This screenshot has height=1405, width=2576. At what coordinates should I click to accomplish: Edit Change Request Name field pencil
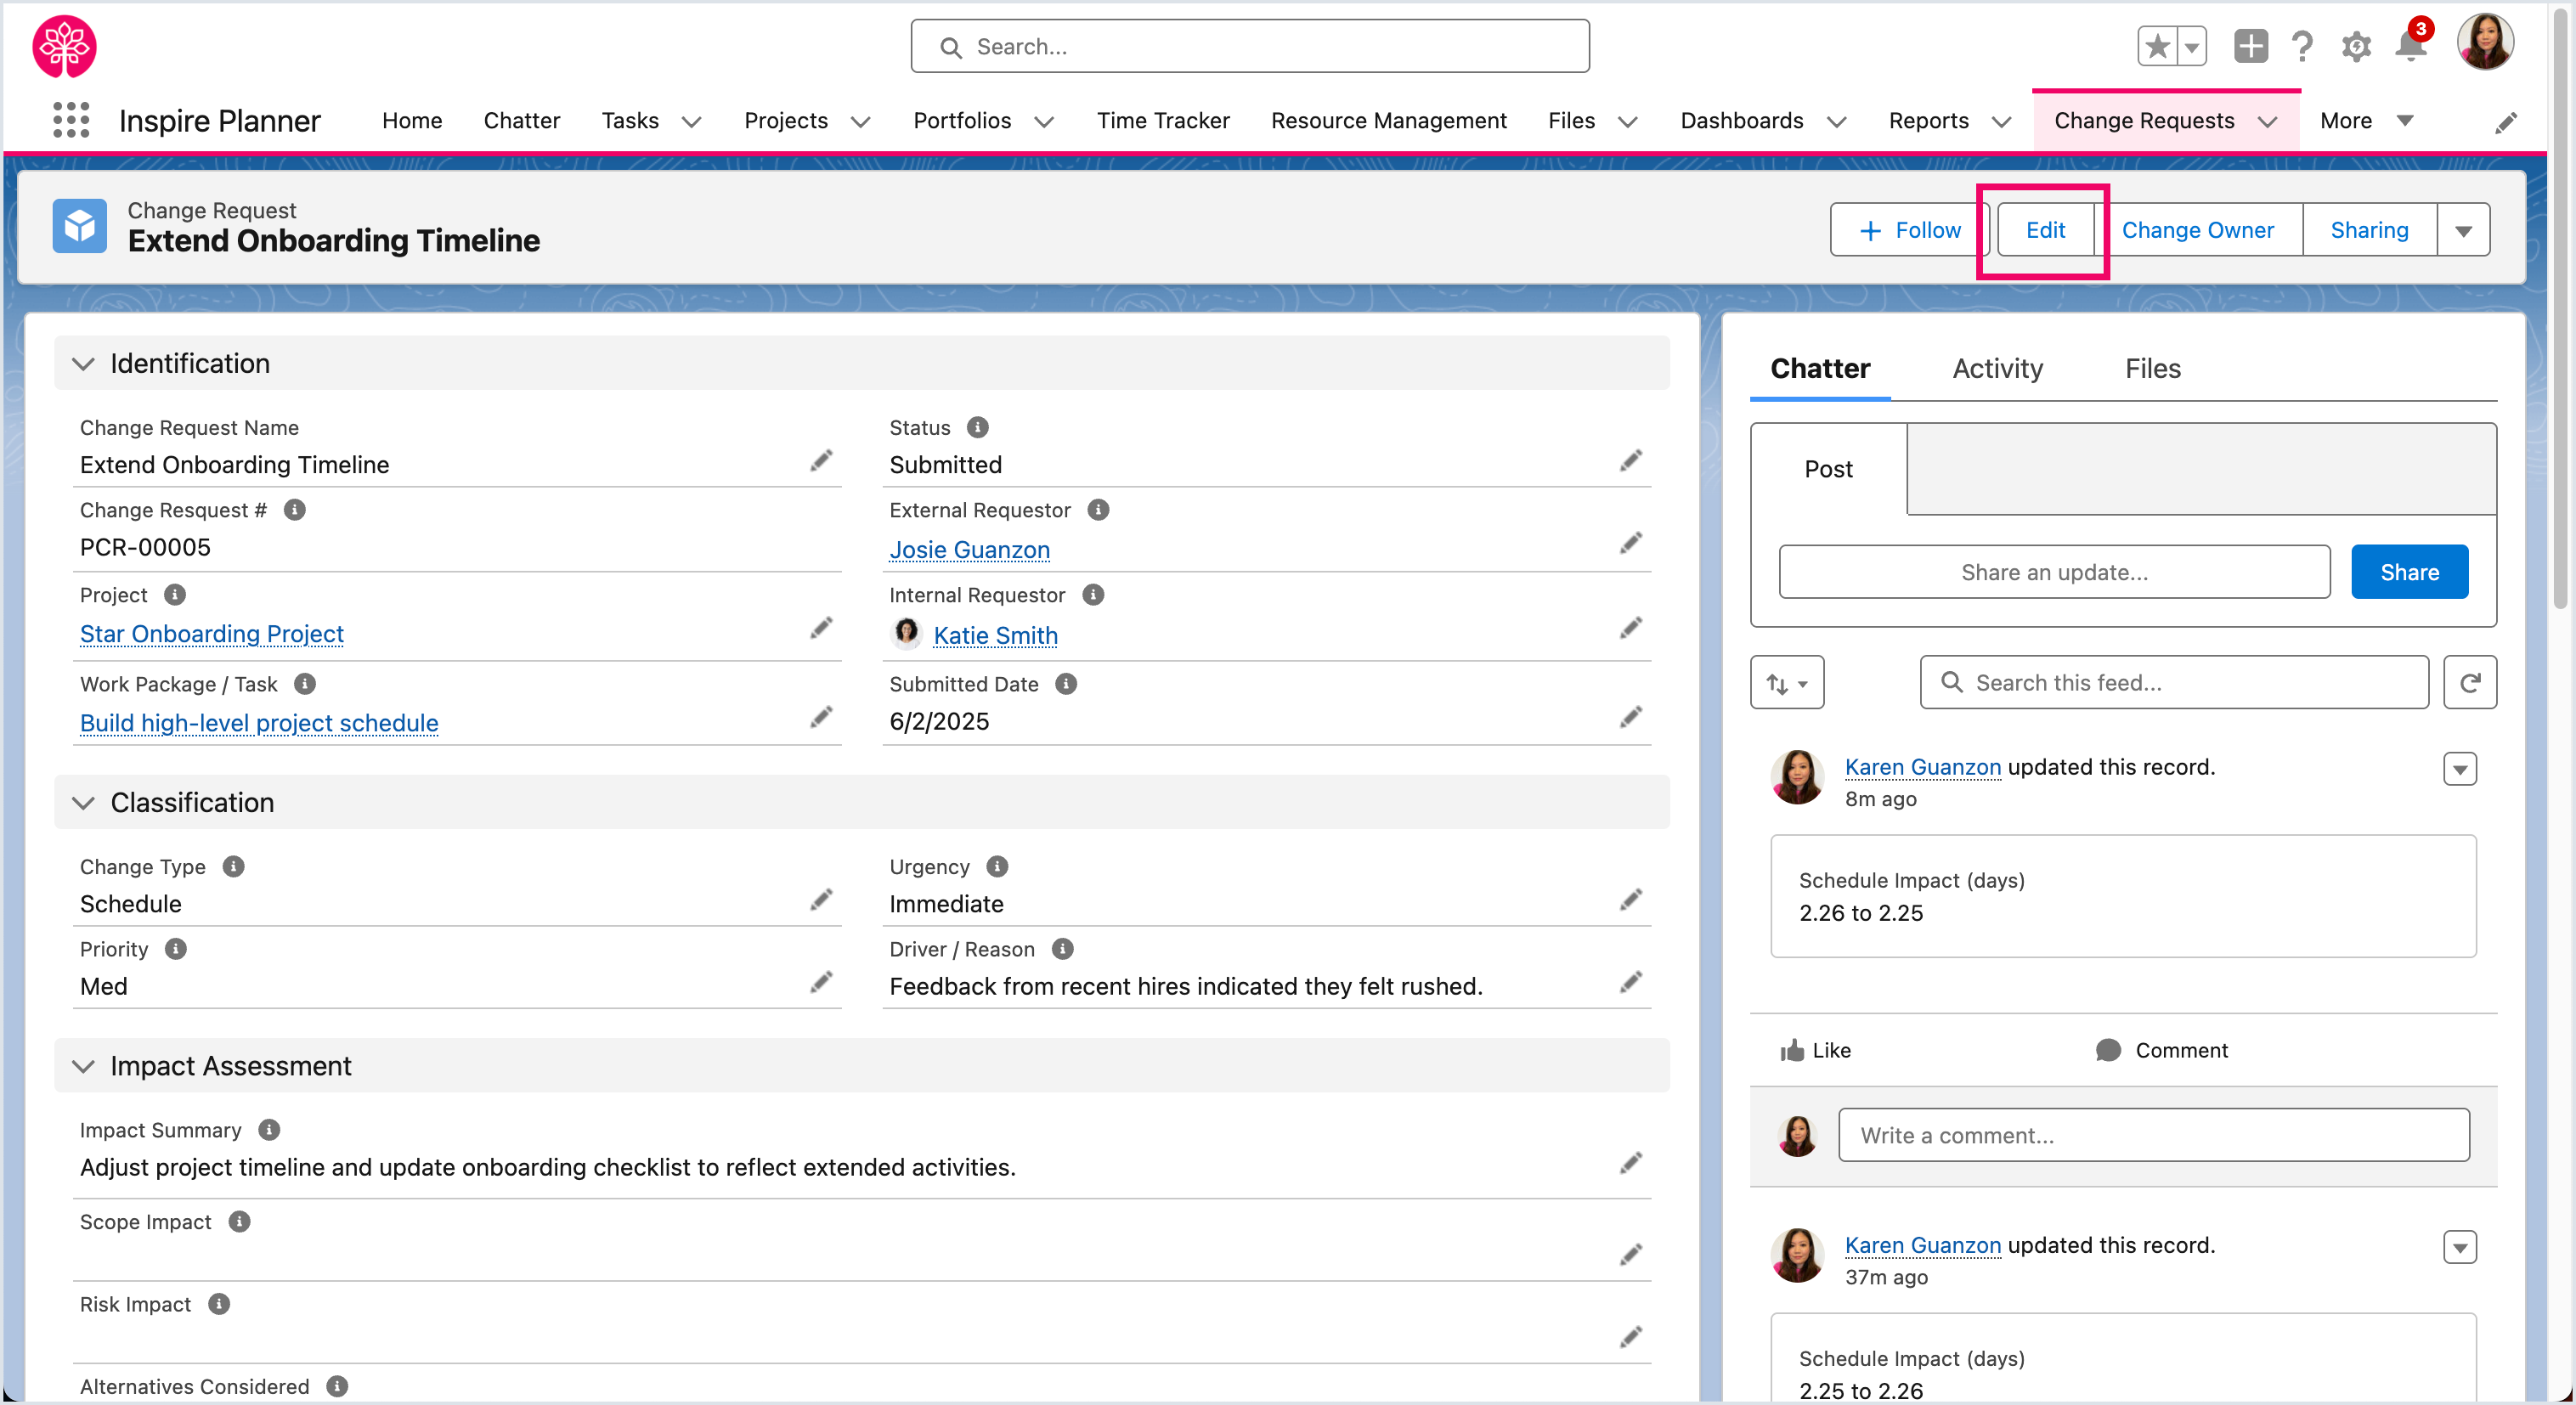(x=821, y=461)
